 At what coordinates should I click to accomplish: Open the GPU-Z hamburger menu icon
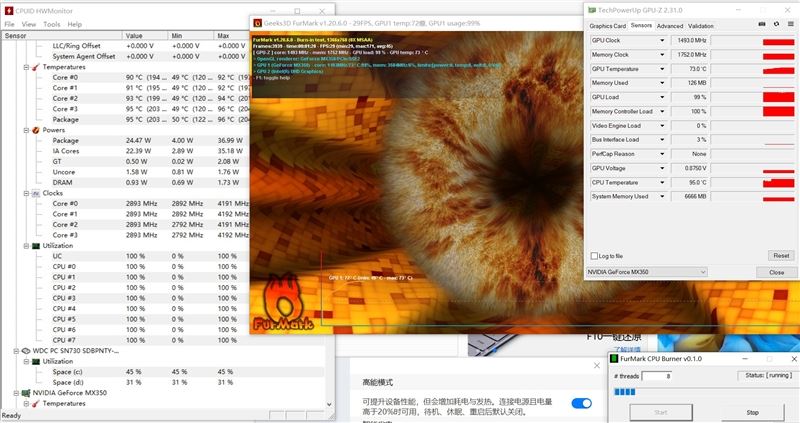tap(791, 24)
